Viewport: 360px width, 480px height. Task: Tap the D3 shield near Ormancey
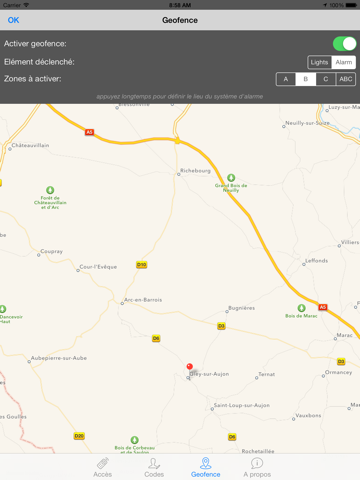coord(341,362)
